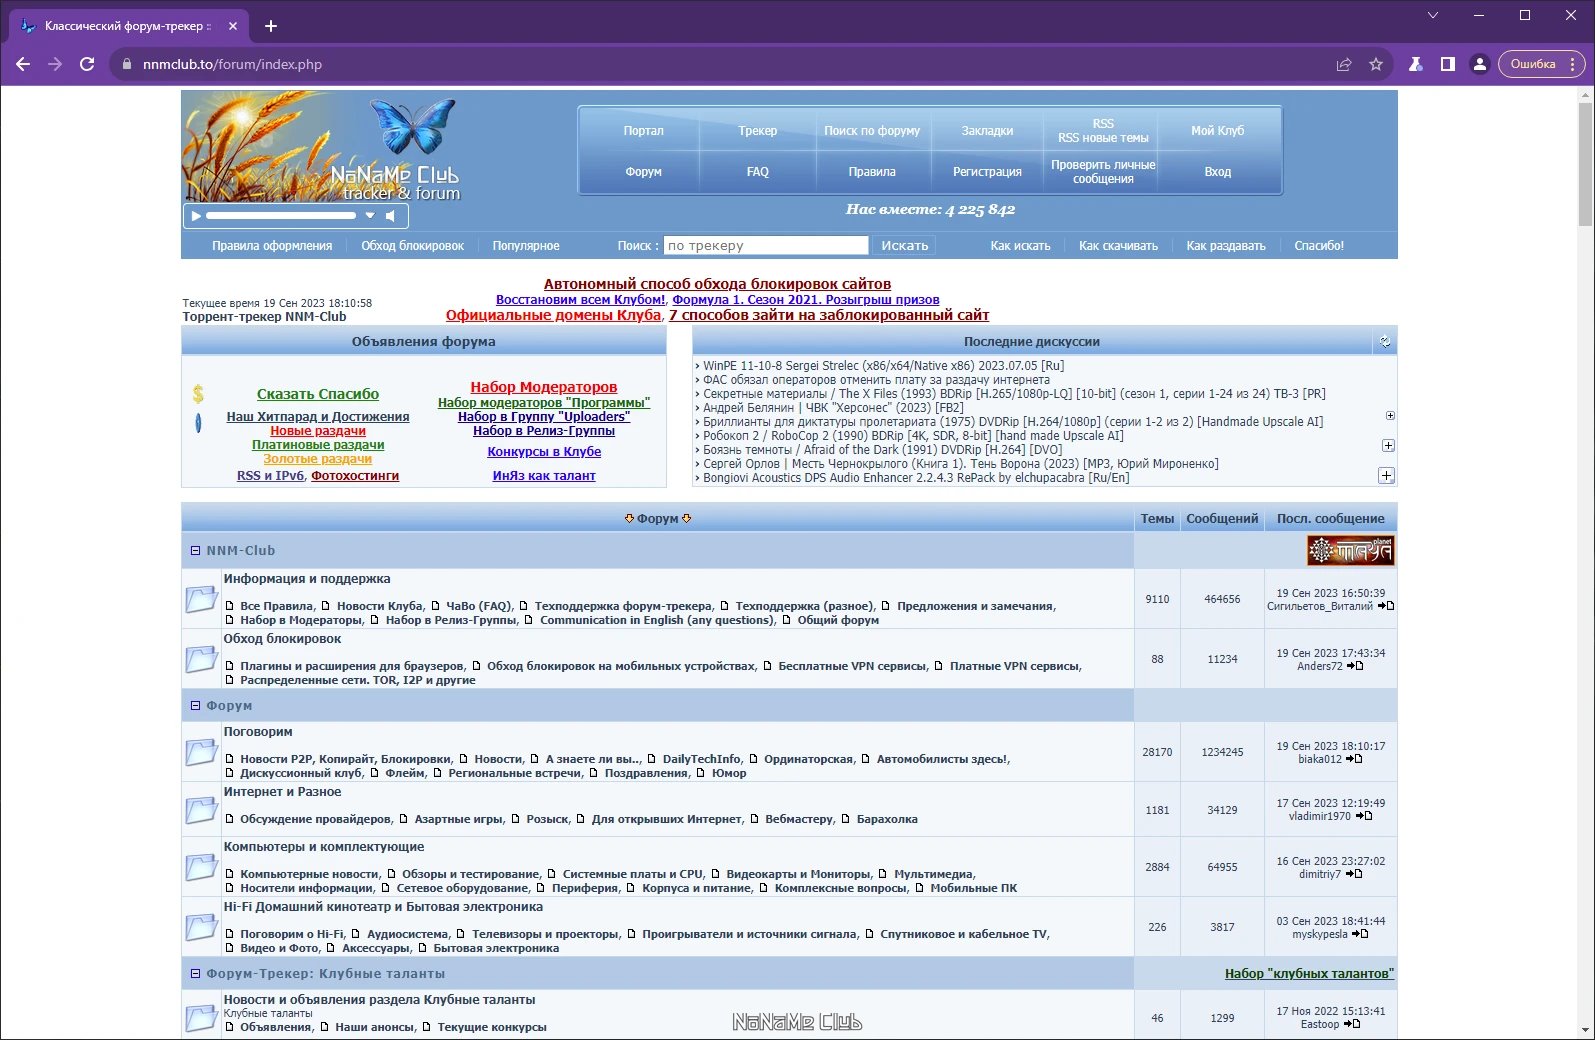Jump to last post by dimitriy7 arrow icon
This screenshot has height=1040, width=1595.
tap(1354, 874)
